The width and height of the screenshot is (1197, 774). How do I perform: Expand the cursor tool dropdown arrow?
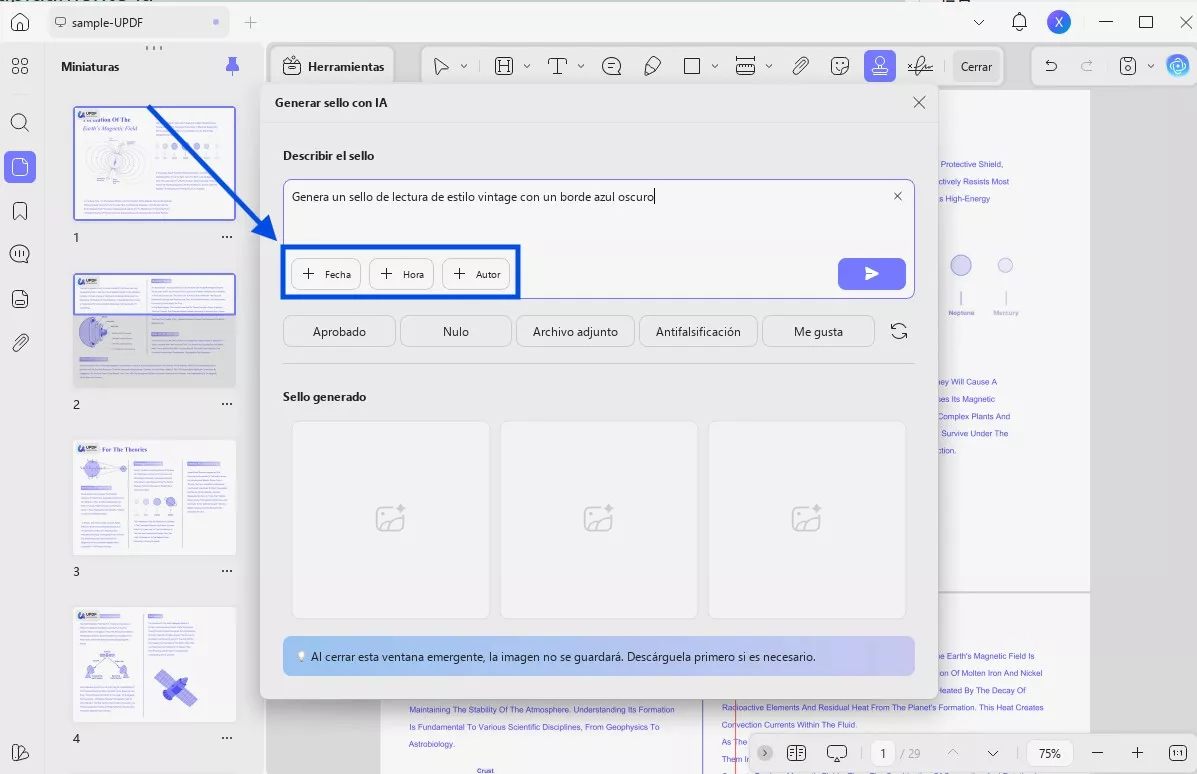click(463, 66)
